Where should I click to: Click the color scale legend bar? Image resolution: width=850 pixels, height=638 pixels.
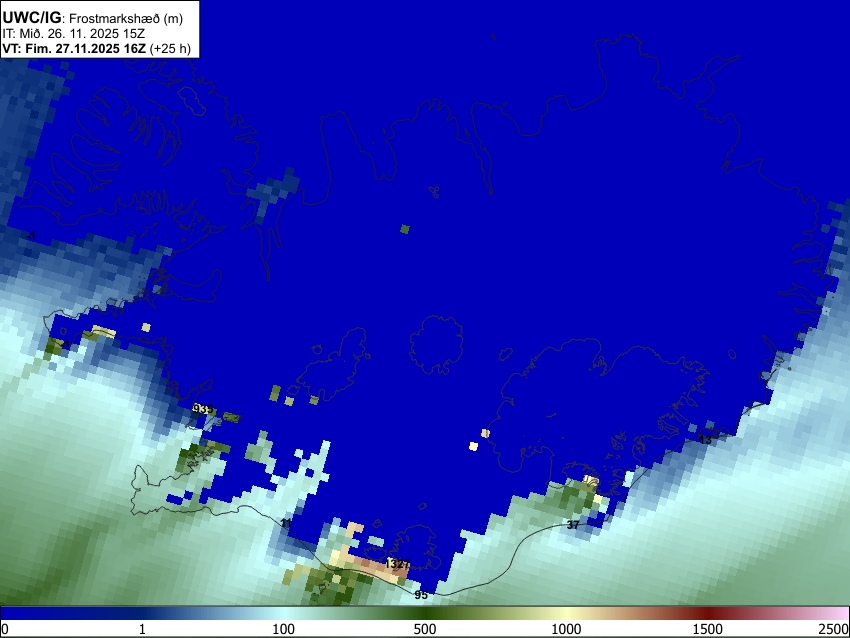tap(425, 613)
